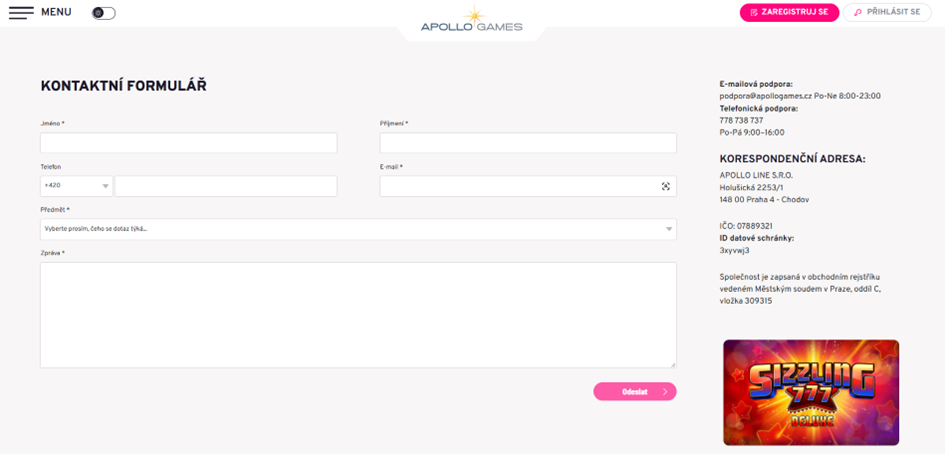Open the Předmět subject dropdown
The image size is (945, 454).
(x=359, y=229)
